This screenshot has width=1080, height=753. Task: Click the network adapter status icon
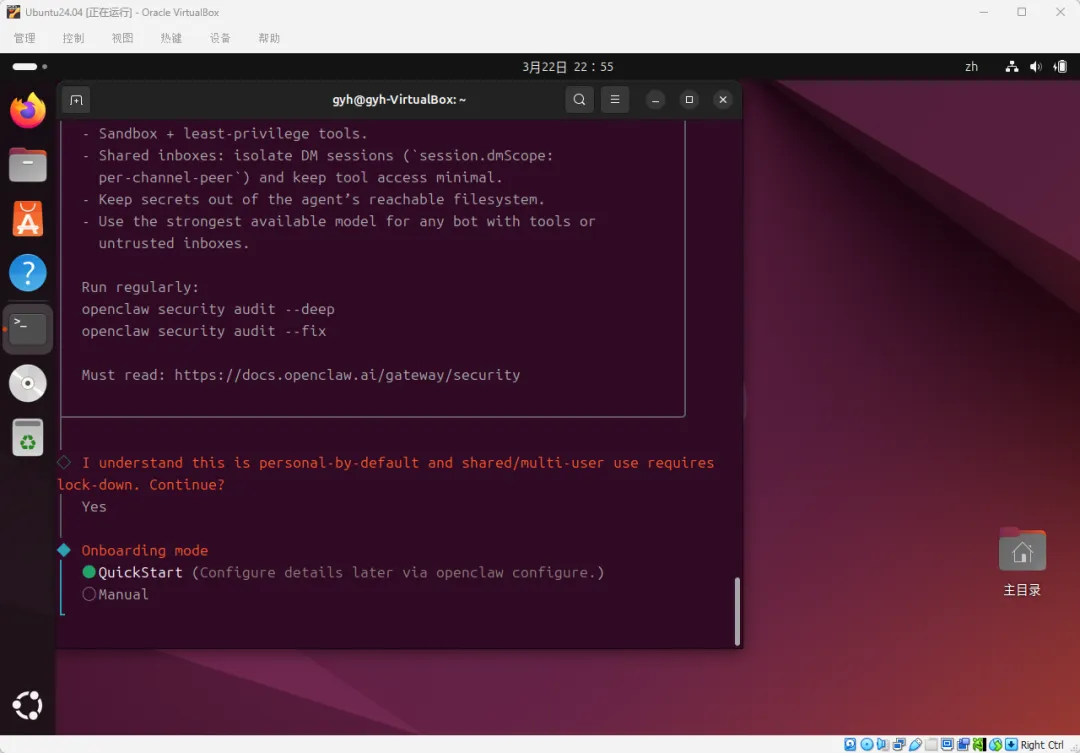pyautogui.click(x=899, y=744)
